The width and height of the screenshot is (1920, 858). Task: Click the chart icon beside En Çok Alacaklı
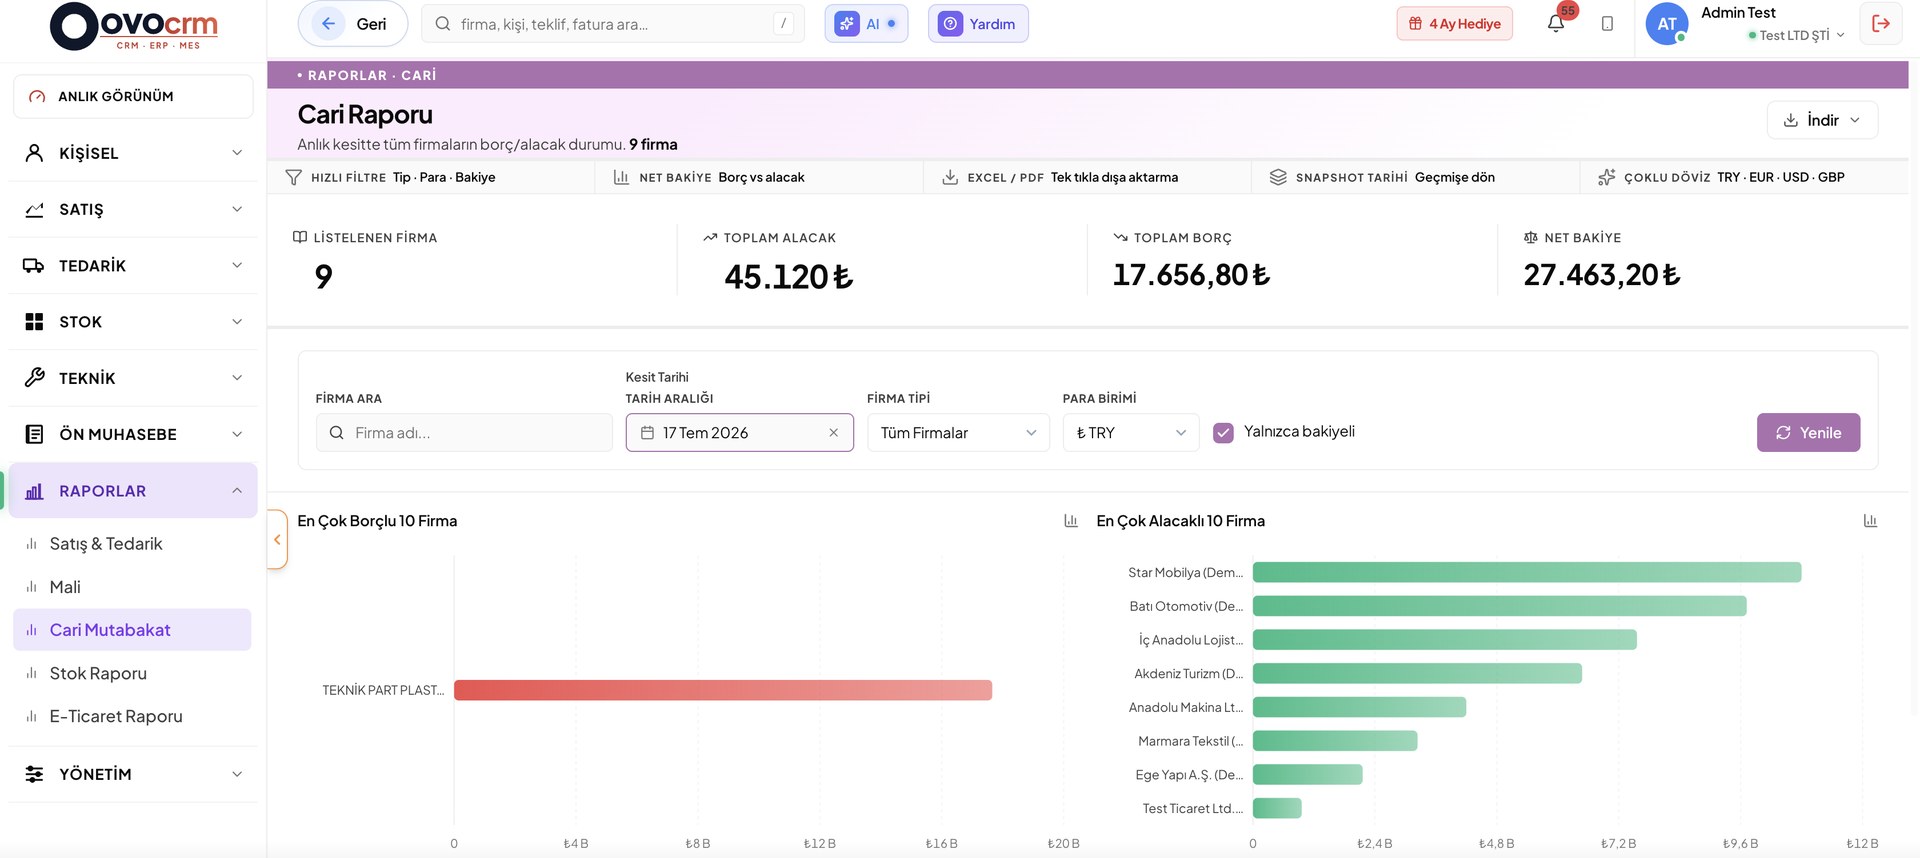1870,521
